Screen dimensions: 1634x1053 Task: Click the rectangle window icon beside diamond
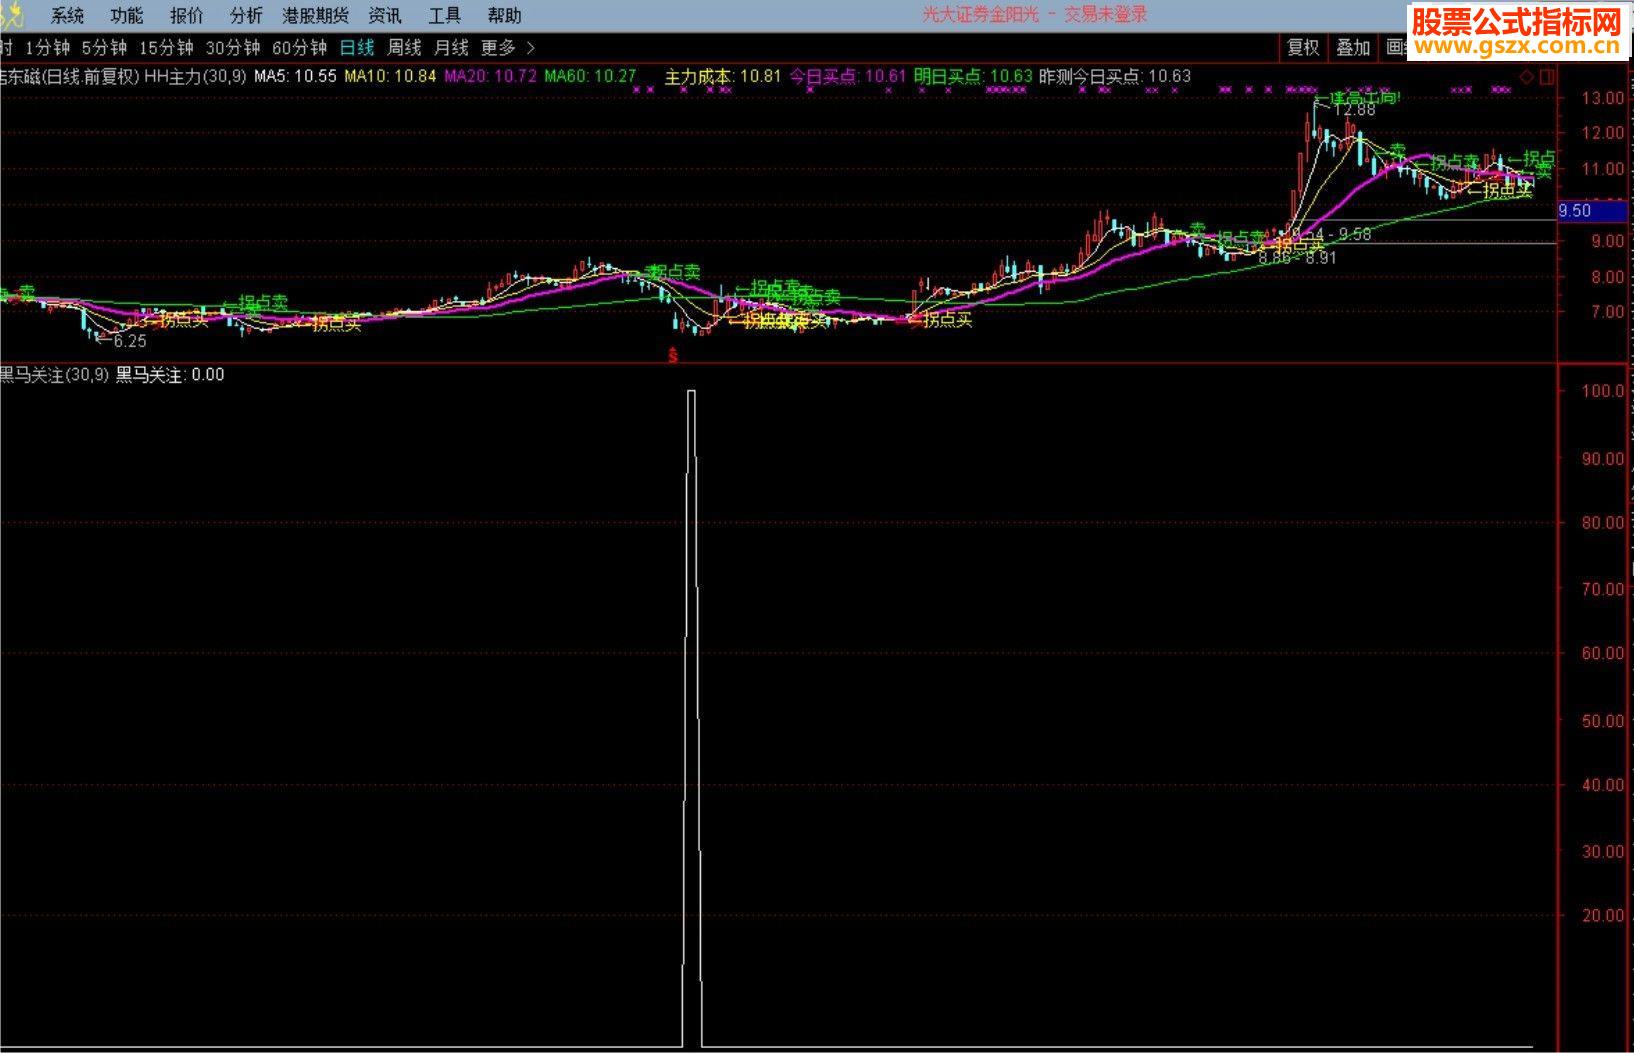tap(1547, 77)
